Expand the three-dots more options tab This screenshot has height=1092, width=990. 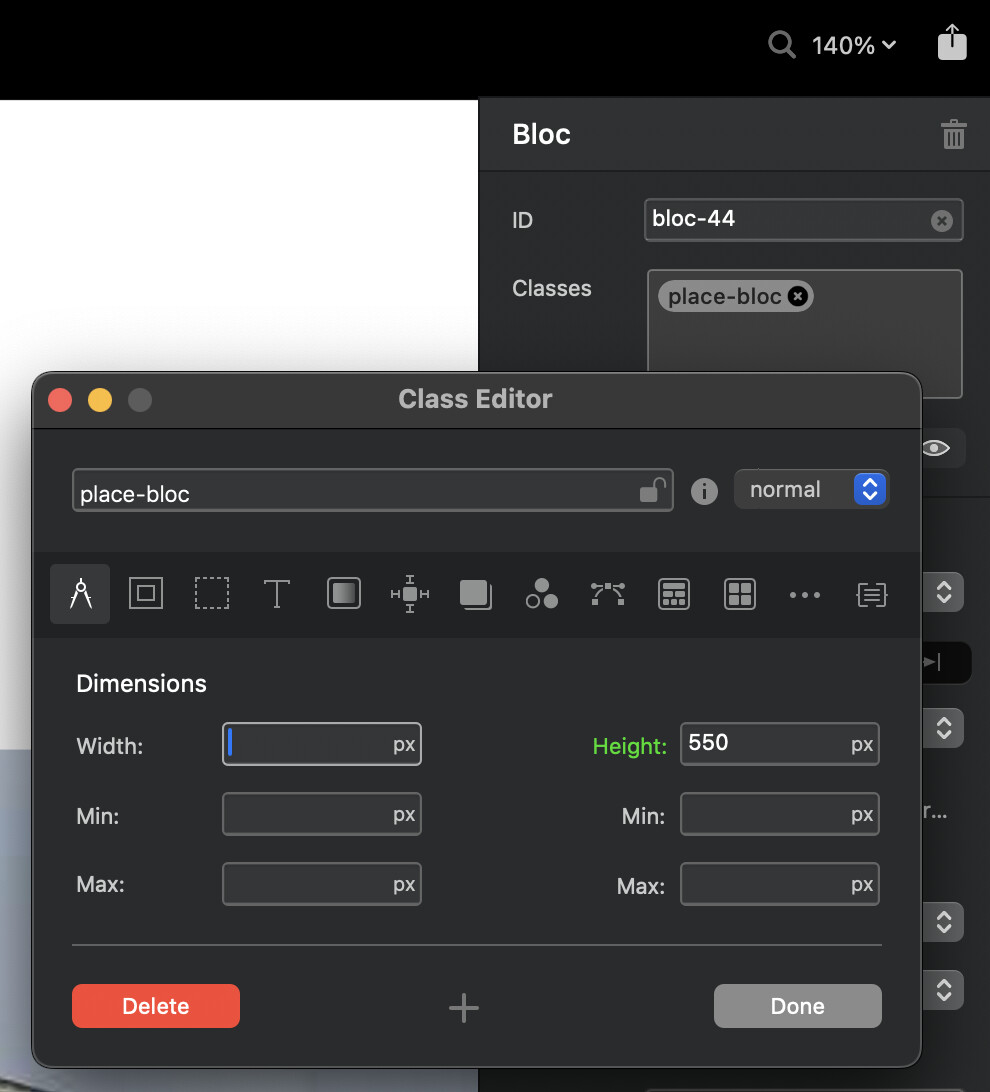[x=805, y=594]
